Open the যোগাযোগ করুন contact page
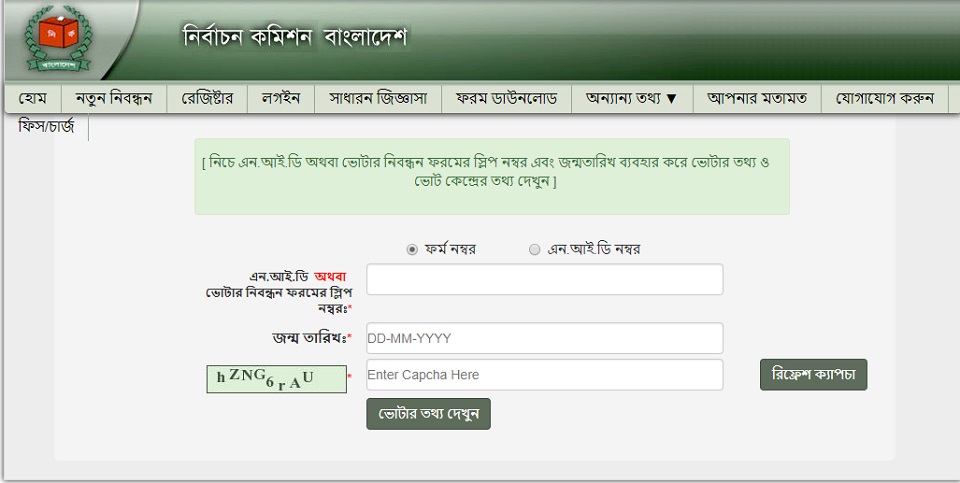The height and width of the screenshot is (483, 960). pos(884,98)
